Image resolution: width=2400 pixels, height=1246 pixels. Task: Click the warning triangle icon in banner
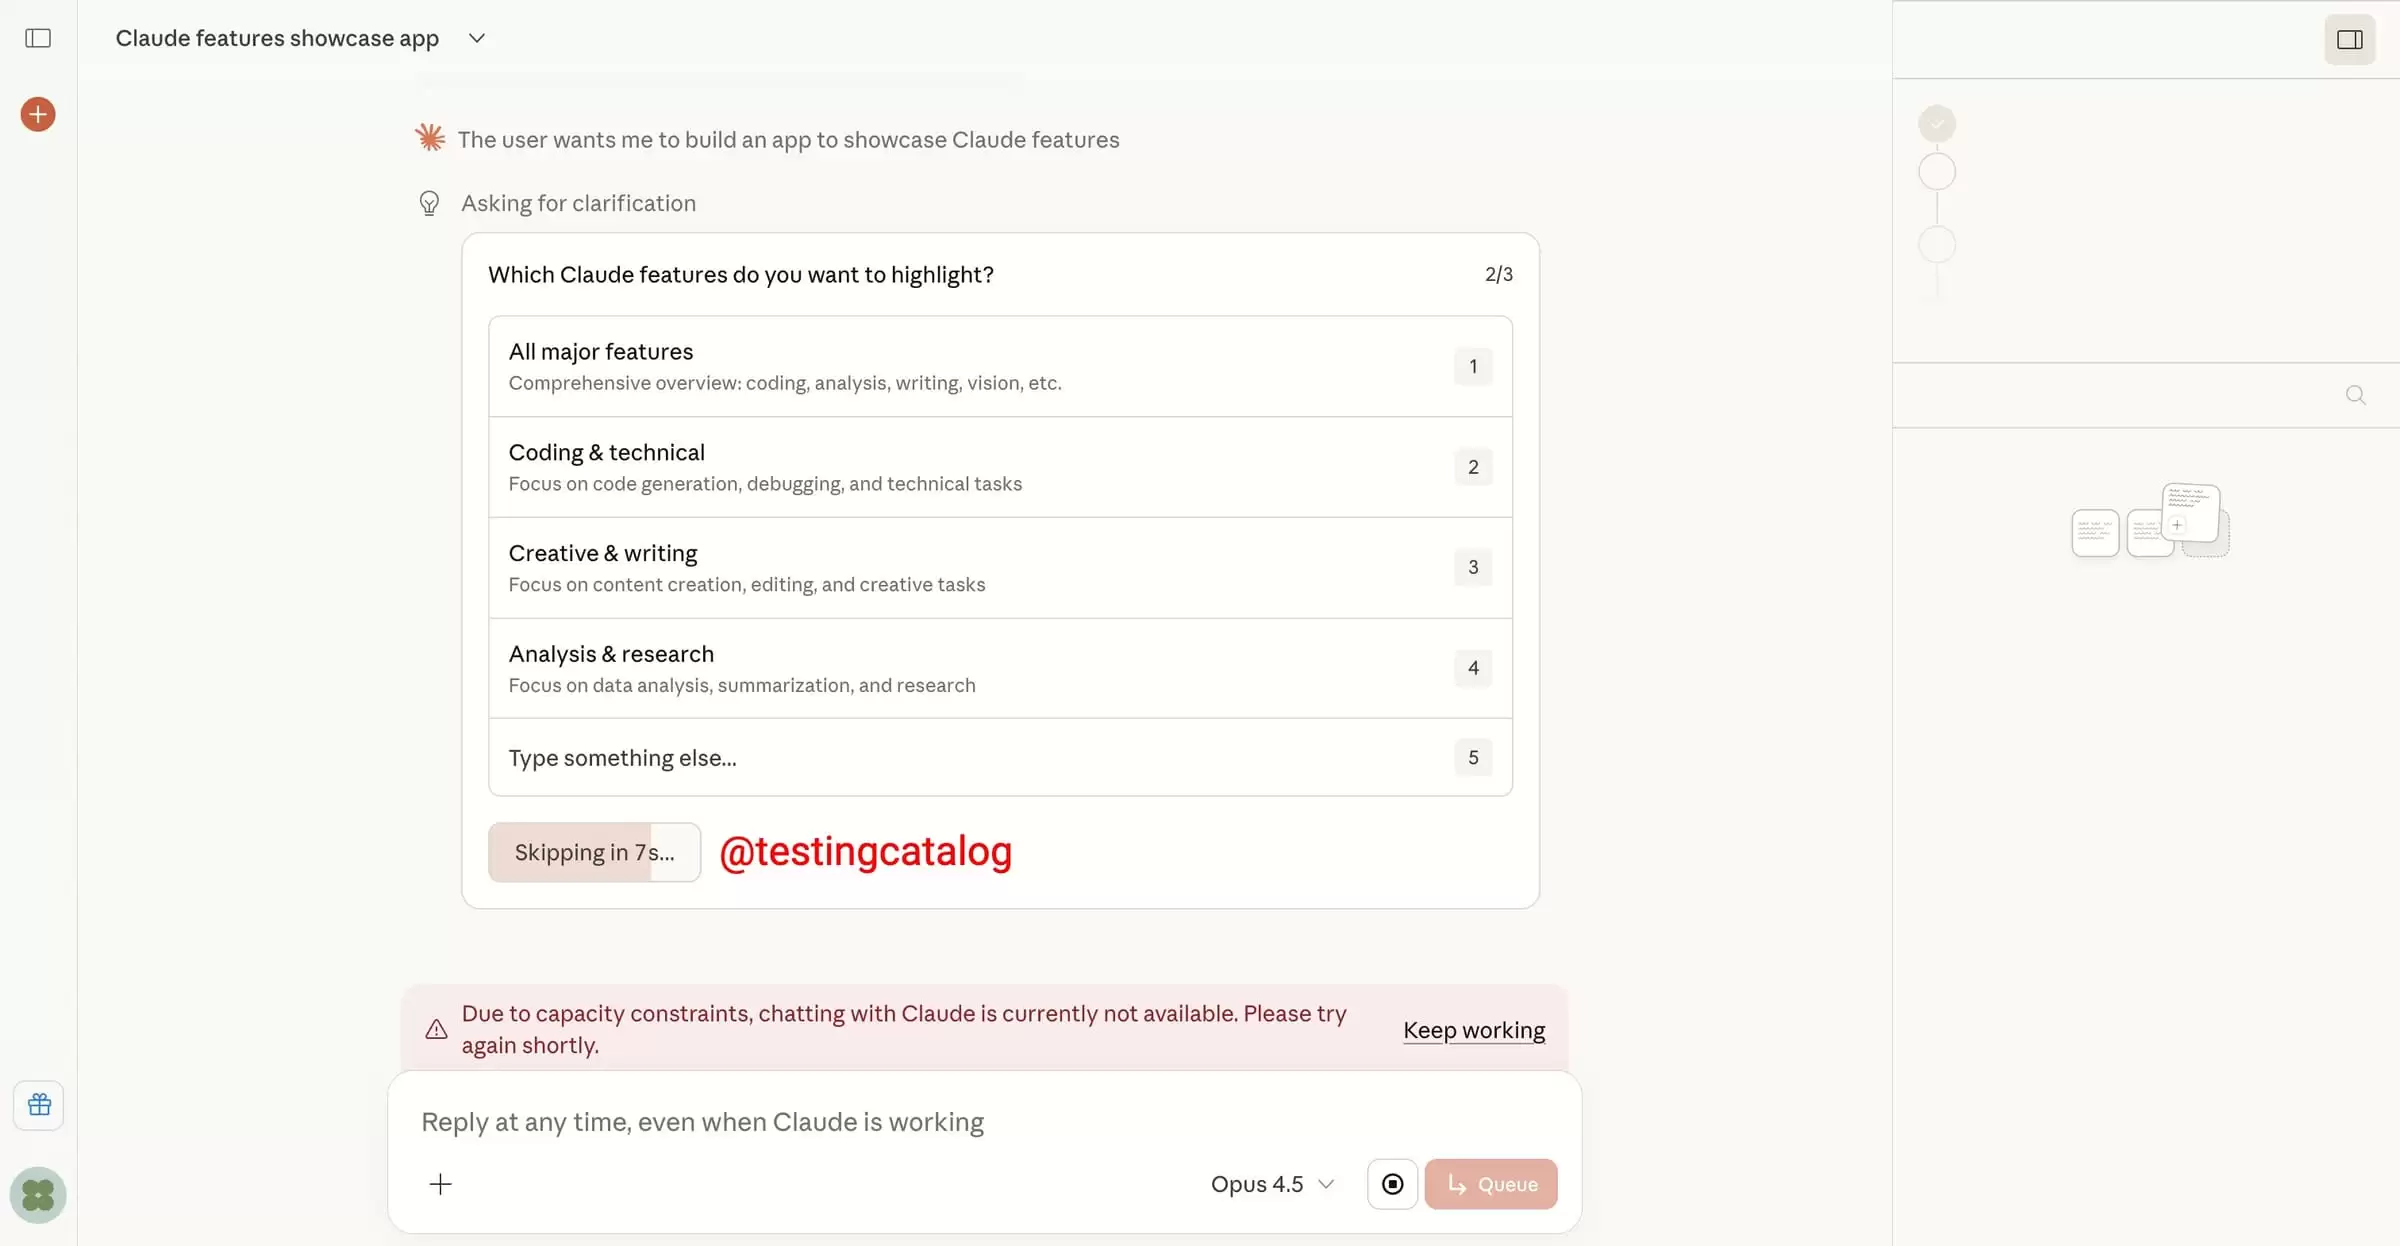(436, 1029)
